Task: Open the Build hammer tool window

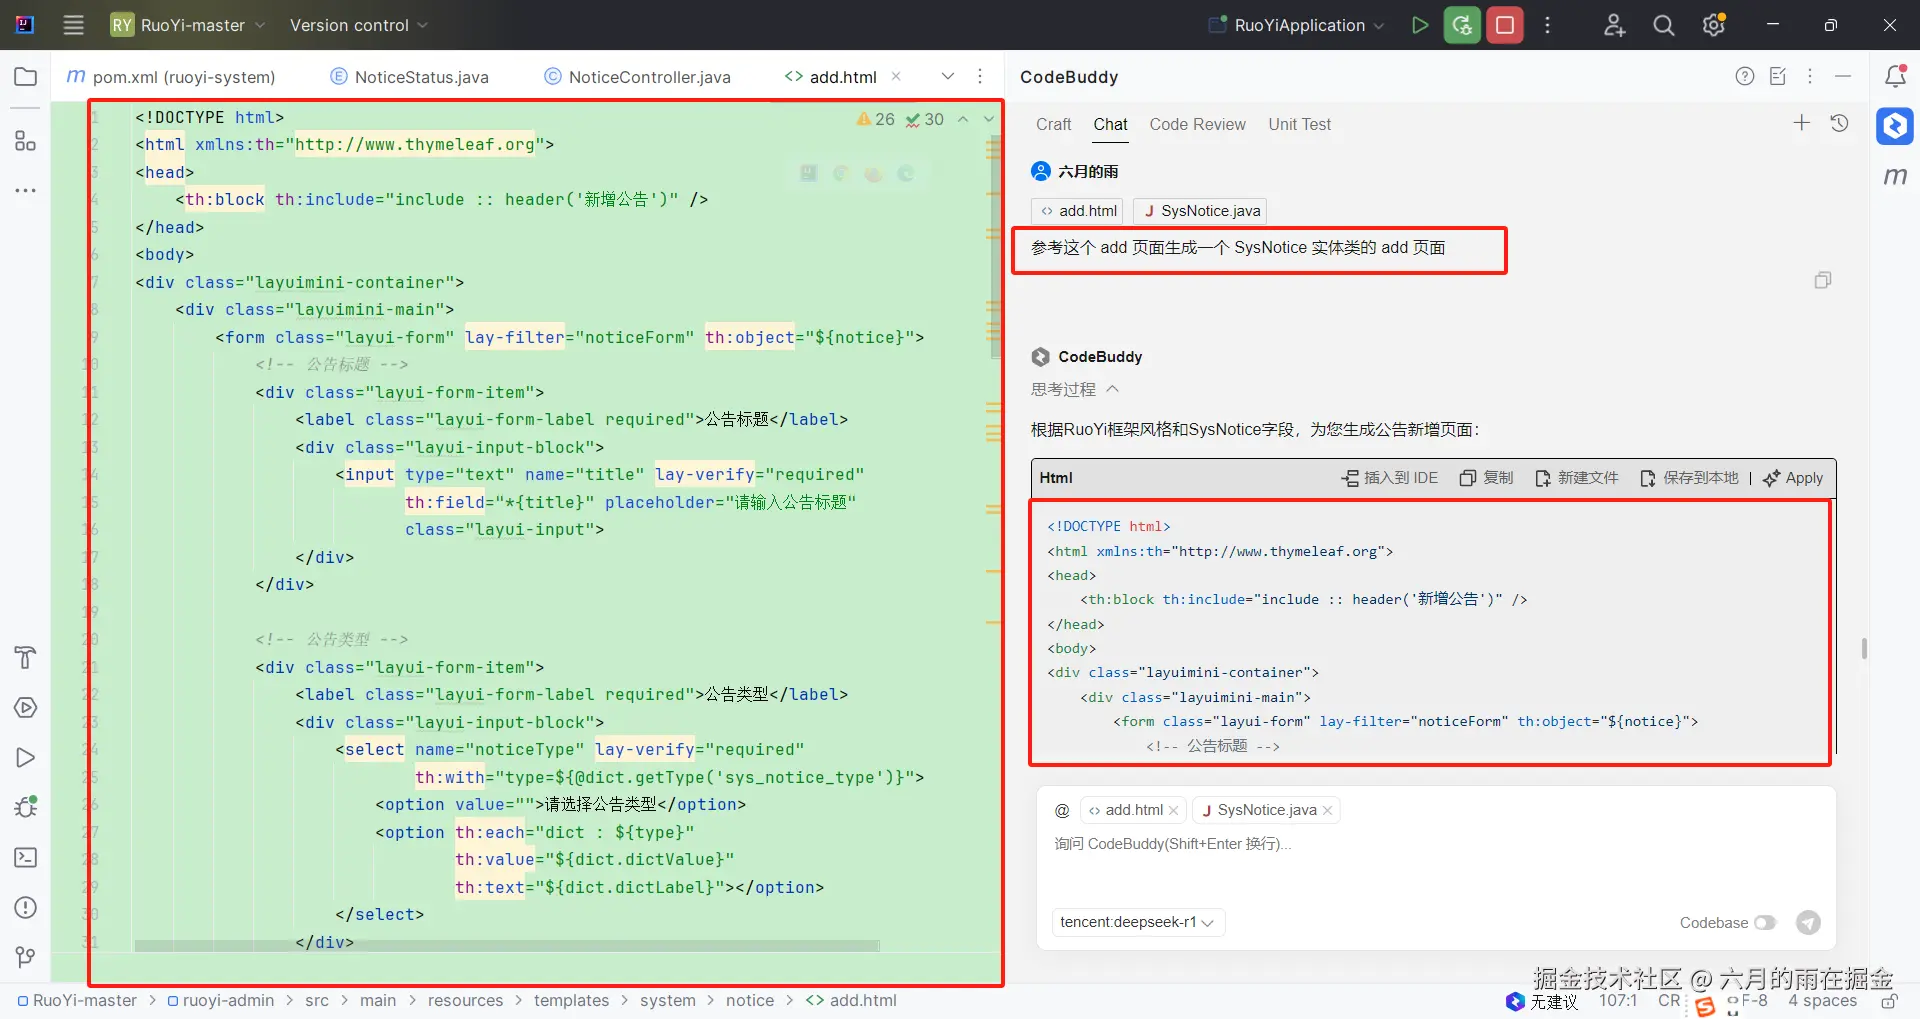Action: tap(26, 657)
